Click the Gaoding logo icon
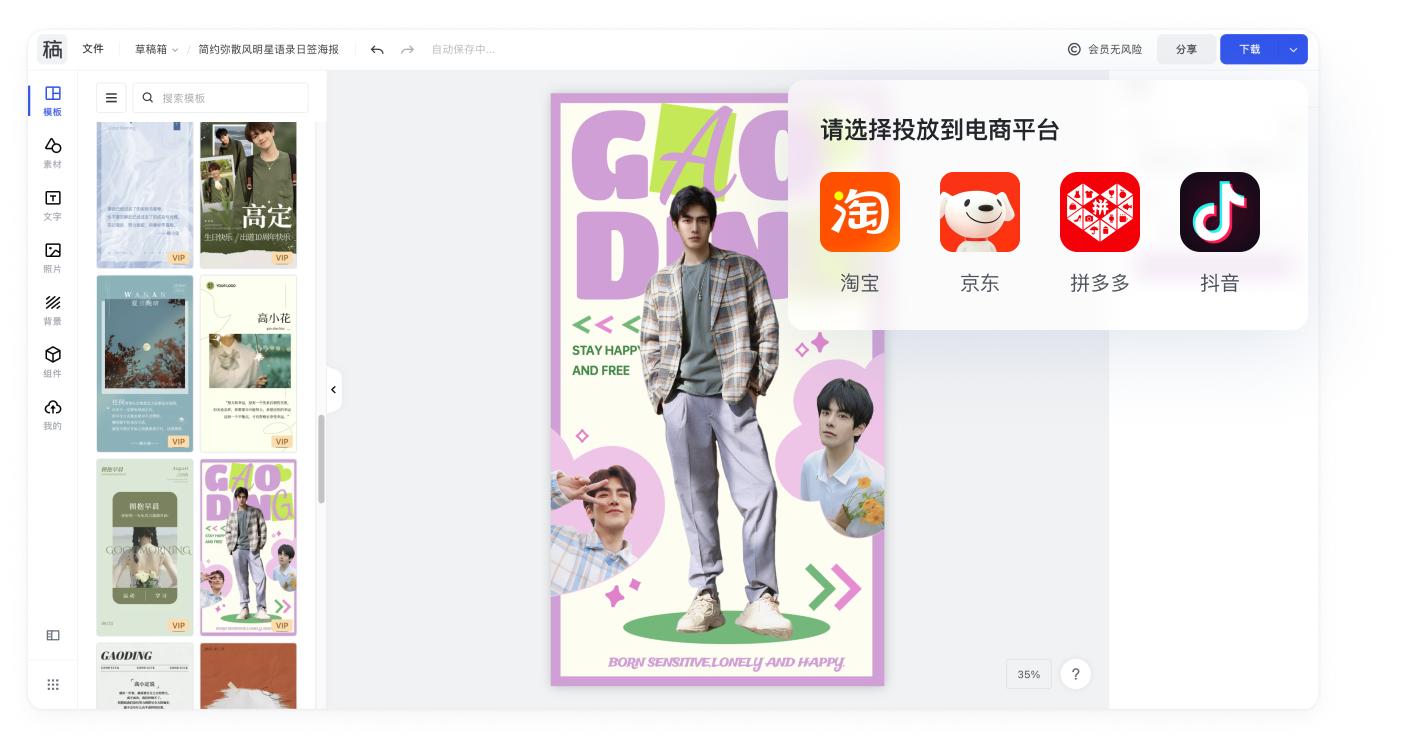This screenshot has width=1403, height=745. (52, 49)
